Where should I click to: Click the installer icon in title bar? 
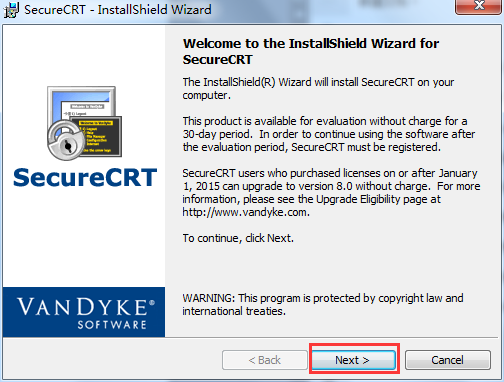[11, 10]
